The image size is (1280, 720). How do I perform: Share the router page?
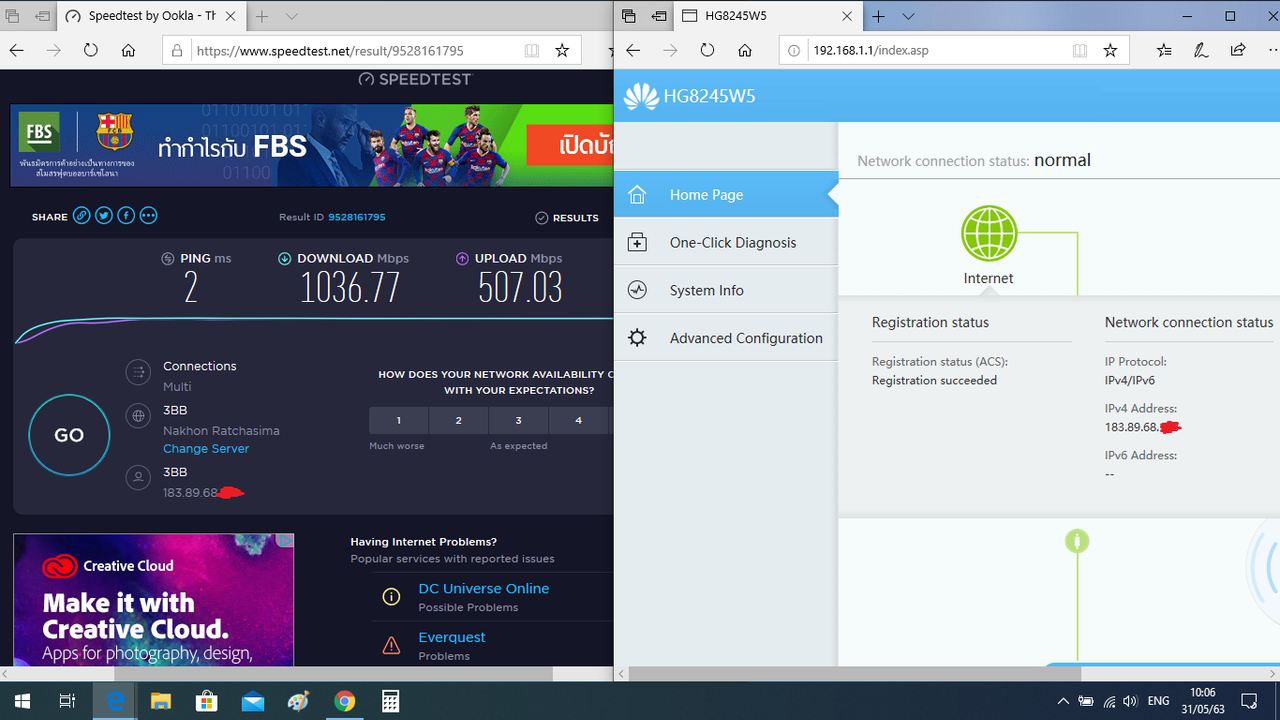(x=1238, y=50)
